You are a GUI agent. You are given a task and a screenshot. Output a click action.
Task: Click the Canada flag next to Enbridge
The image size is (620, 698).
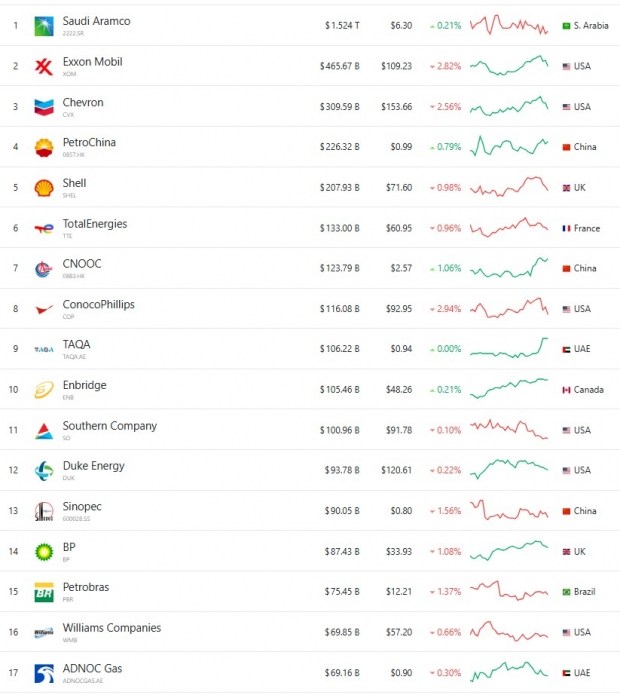pyautogui.click(x=567, y=390)
